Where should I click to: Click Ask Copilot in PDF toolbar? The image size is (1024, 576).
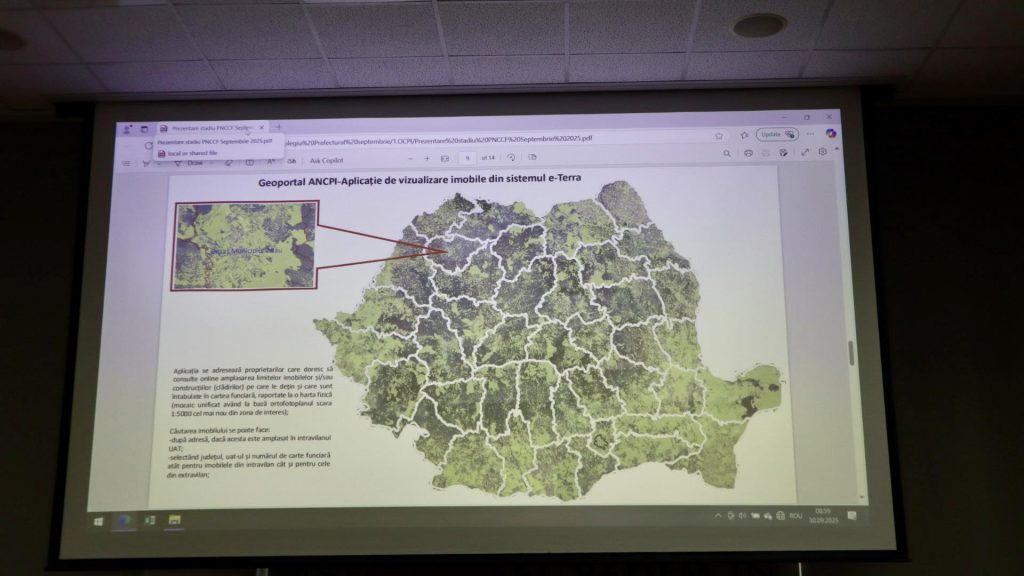click(x=327, y=160)
